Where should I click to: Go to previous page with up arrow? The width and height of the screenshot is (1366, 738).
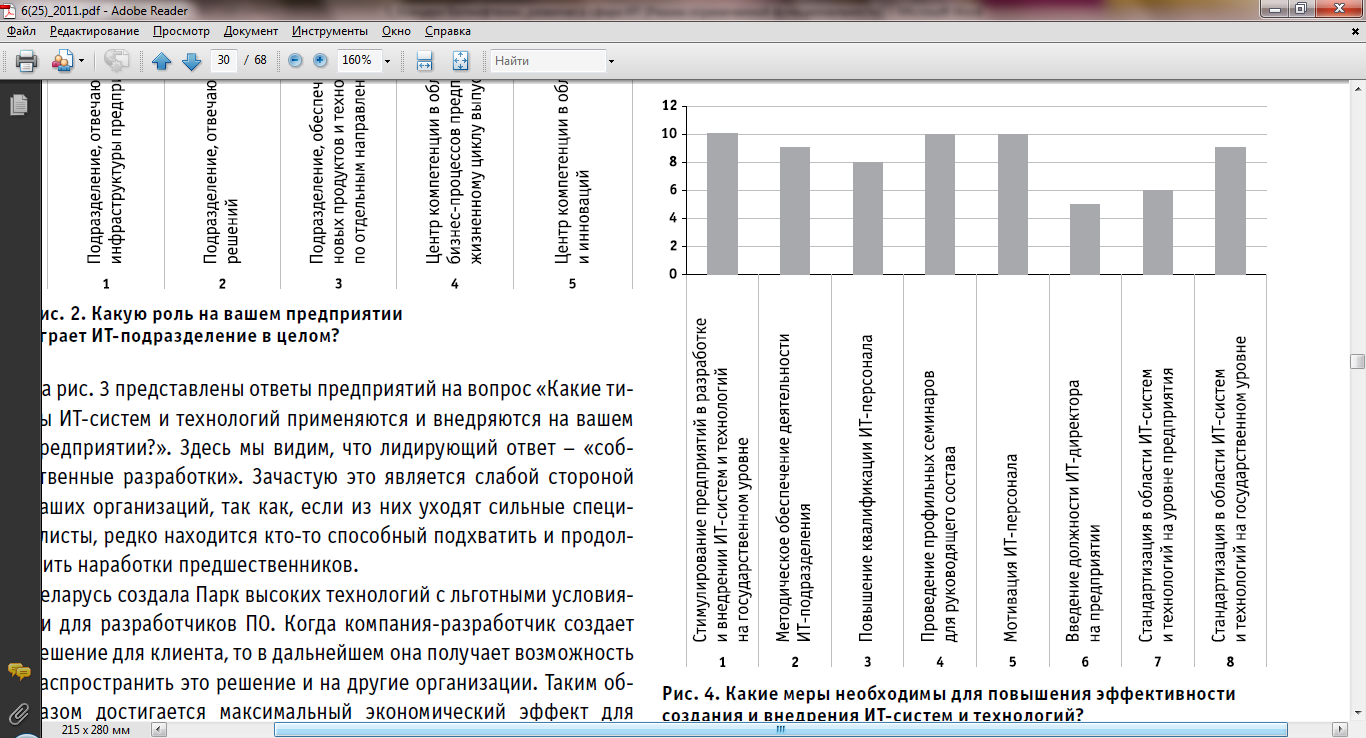pos(162,61)
